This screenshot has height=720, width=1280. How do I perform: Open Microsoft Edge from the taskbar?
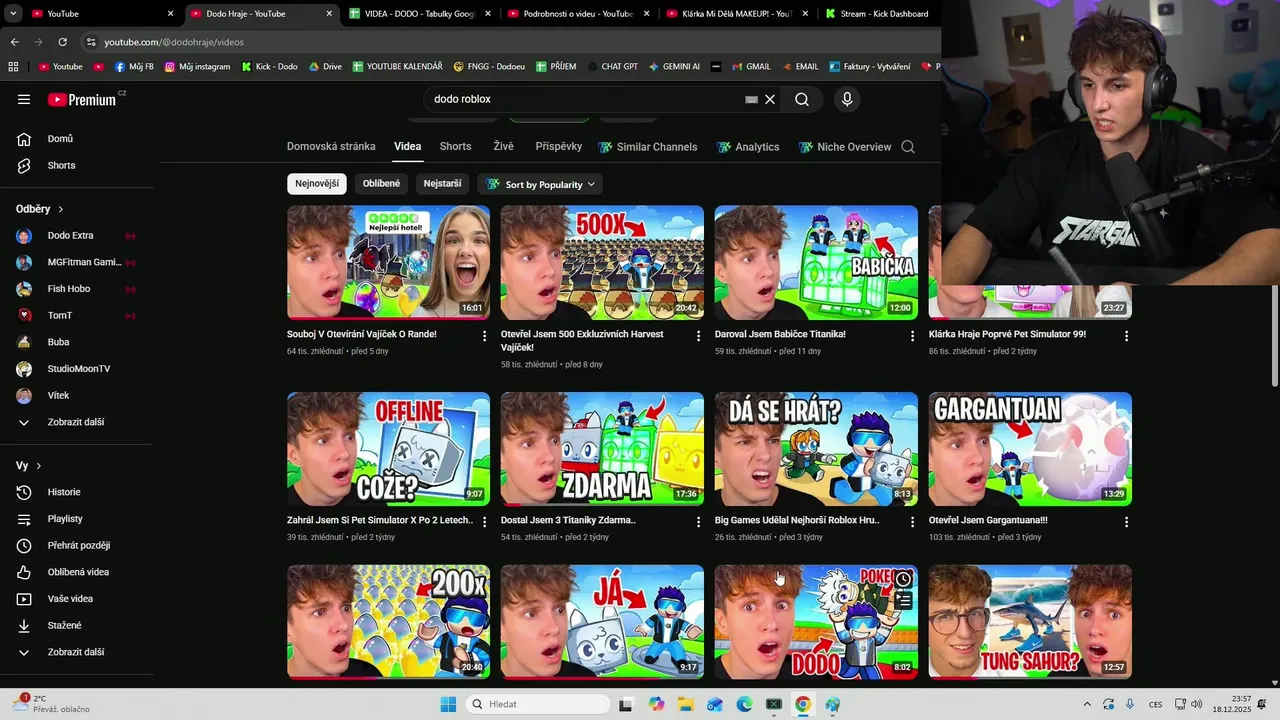click(744, 704)
